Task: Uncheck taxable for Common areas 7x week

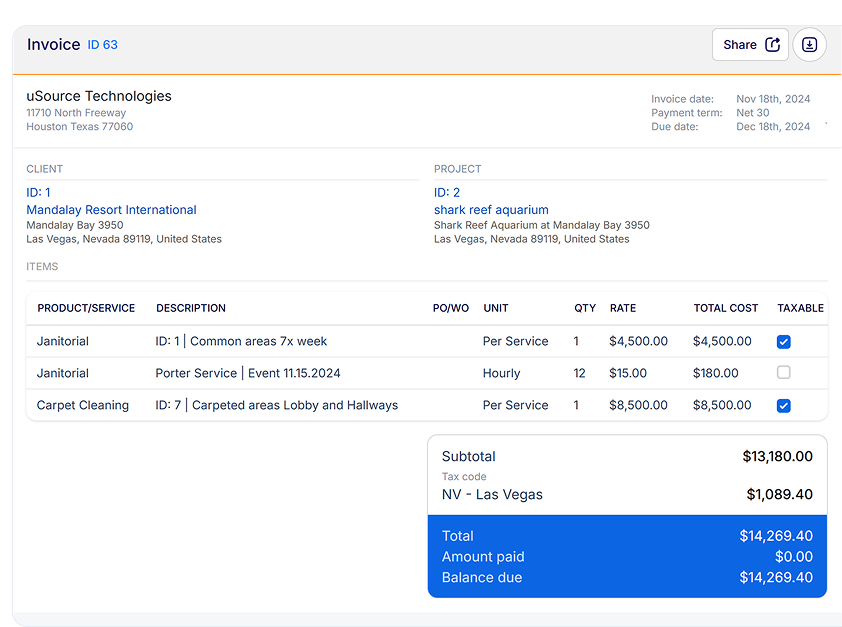Action: click(x=783, y=341)
